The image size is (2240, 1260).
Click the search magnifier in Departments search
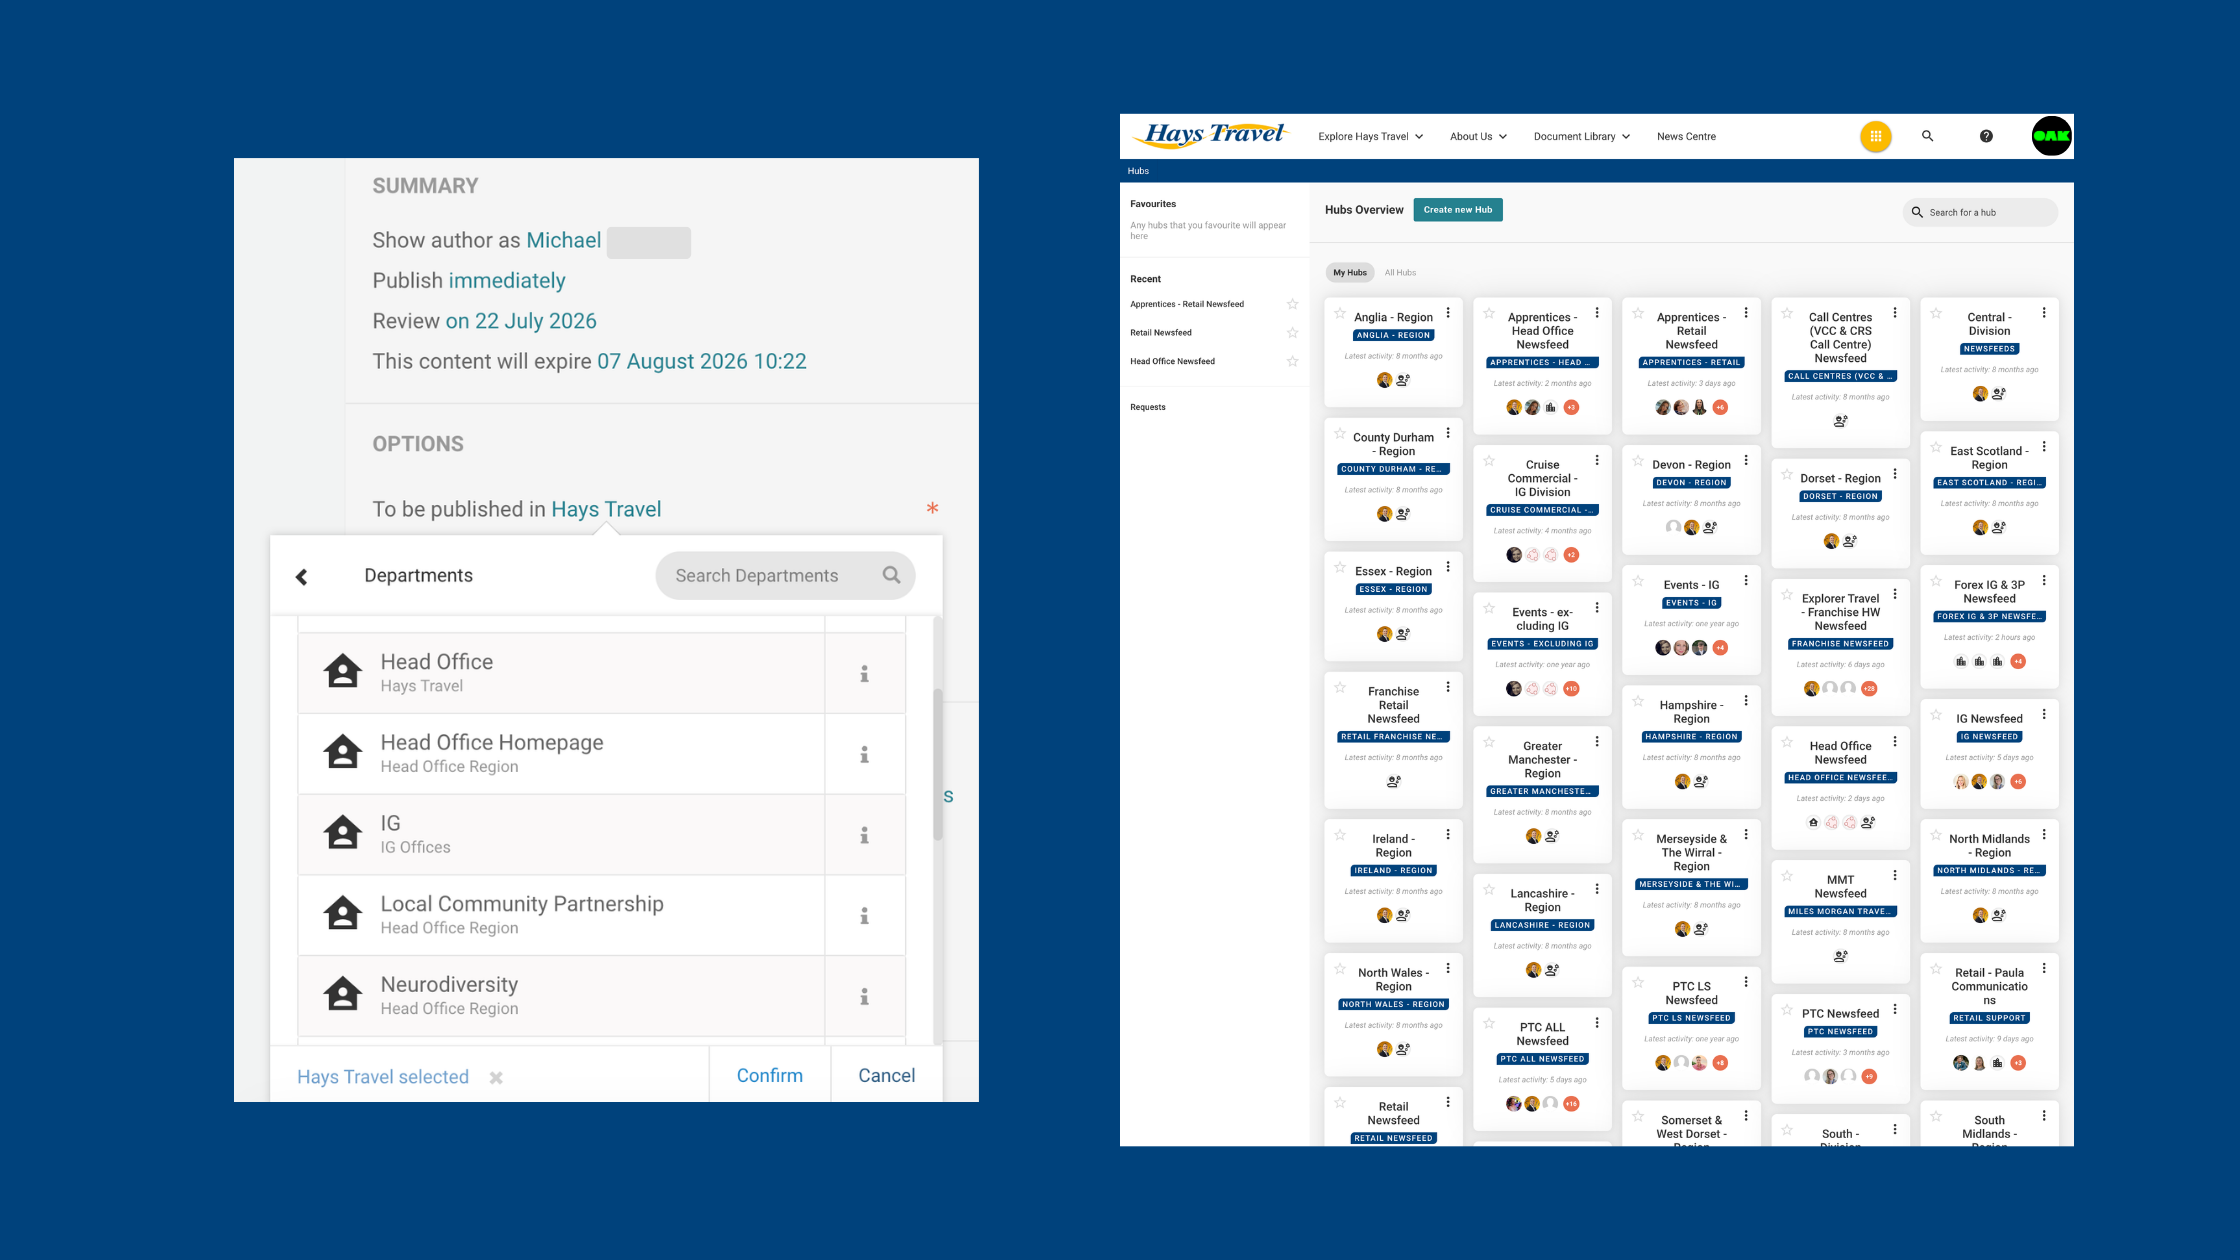point(891,575)
